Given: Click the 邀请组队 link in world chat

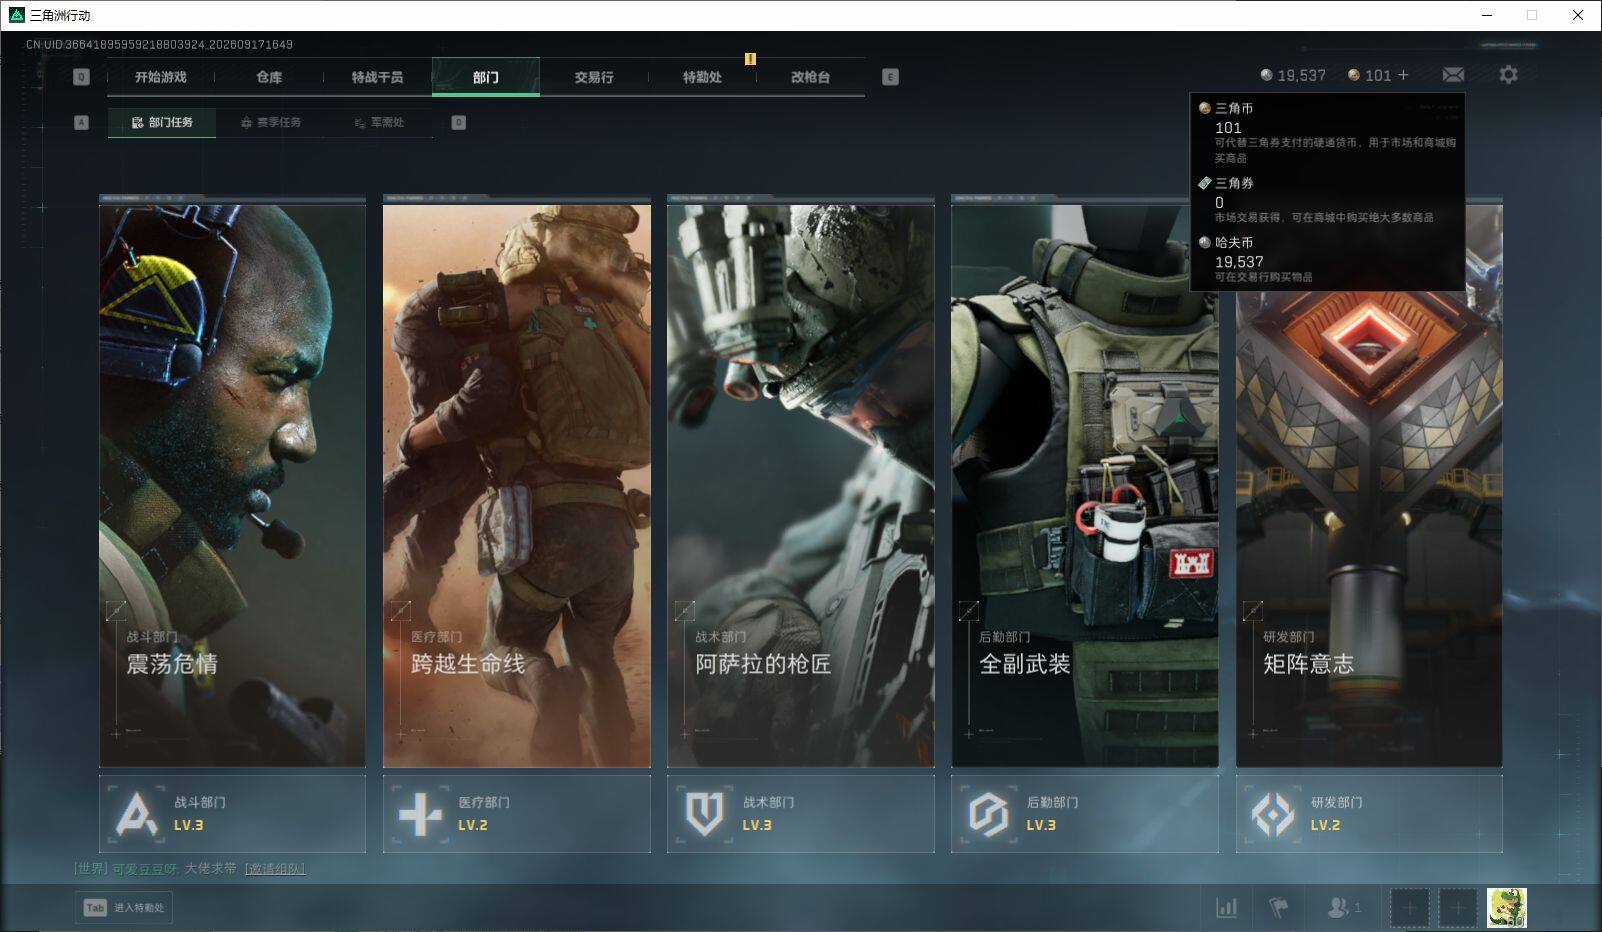Looking at the screenshot, I should click(275, 869).
